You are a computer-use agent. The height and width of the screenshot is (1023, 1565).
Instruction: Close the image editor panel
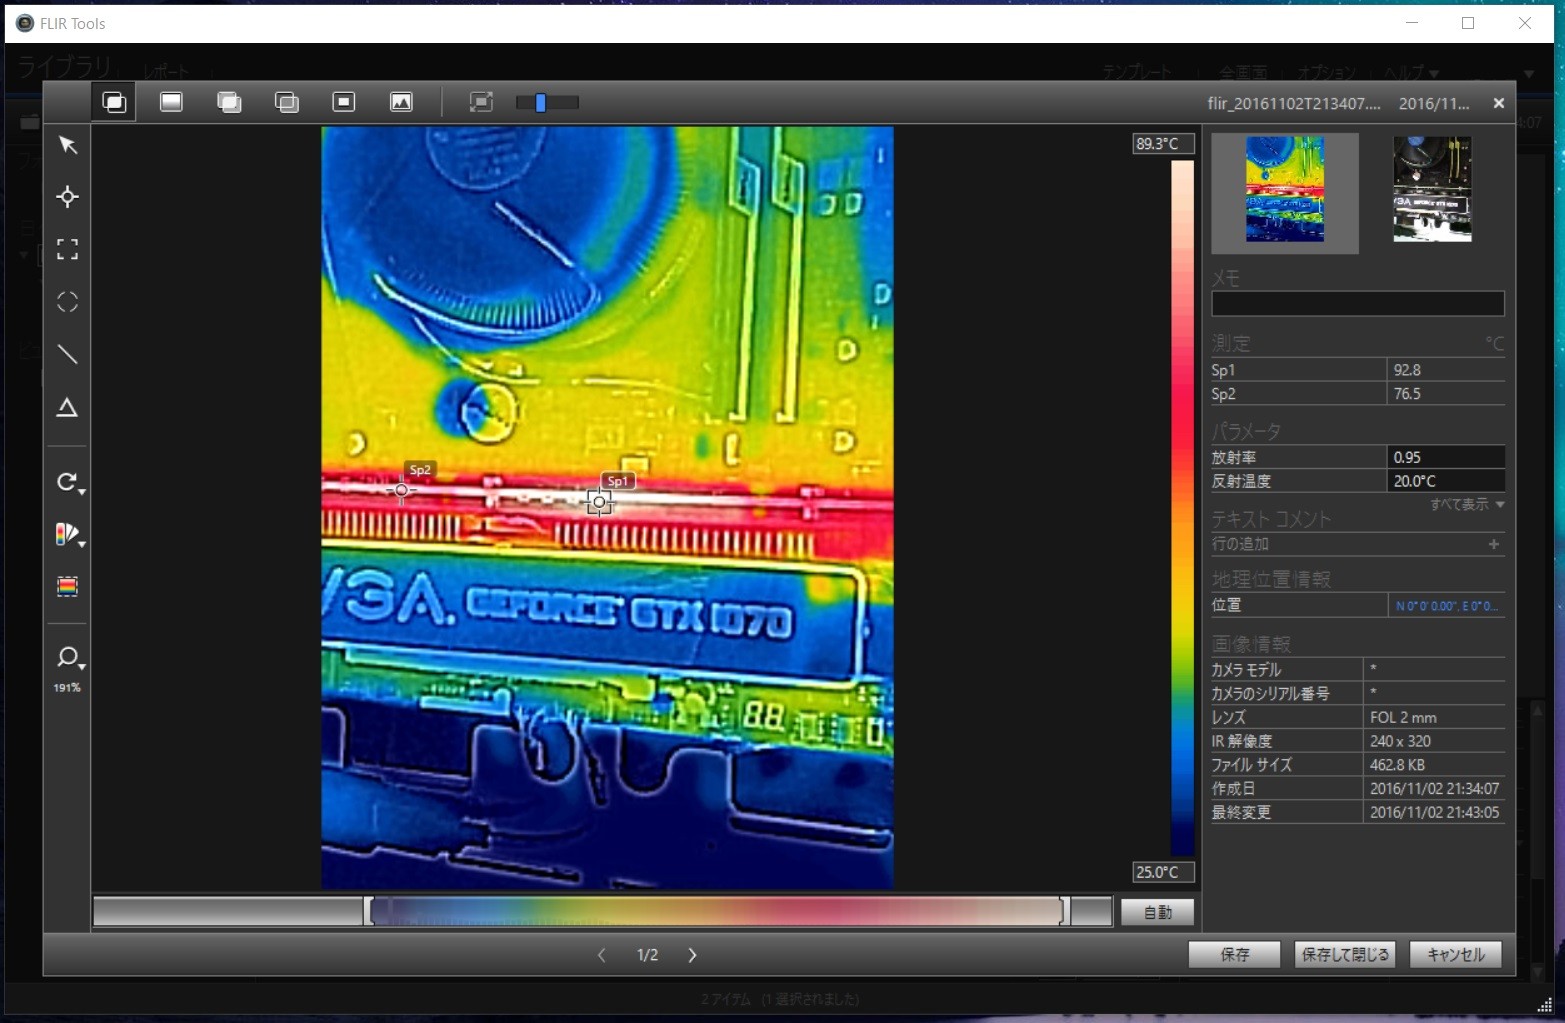click(1498, 103)
